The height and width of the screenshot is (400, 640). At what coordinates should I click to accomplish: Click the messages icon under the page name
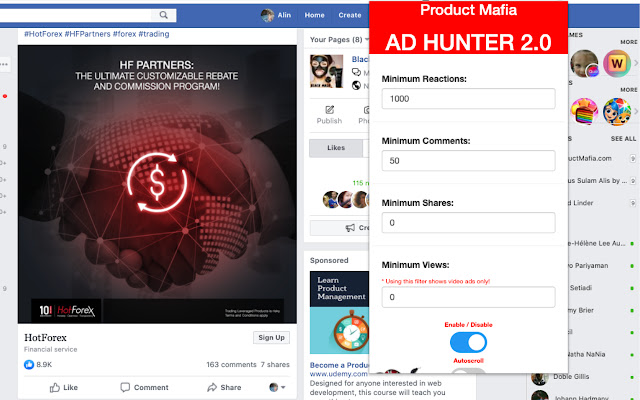point(356,72)
